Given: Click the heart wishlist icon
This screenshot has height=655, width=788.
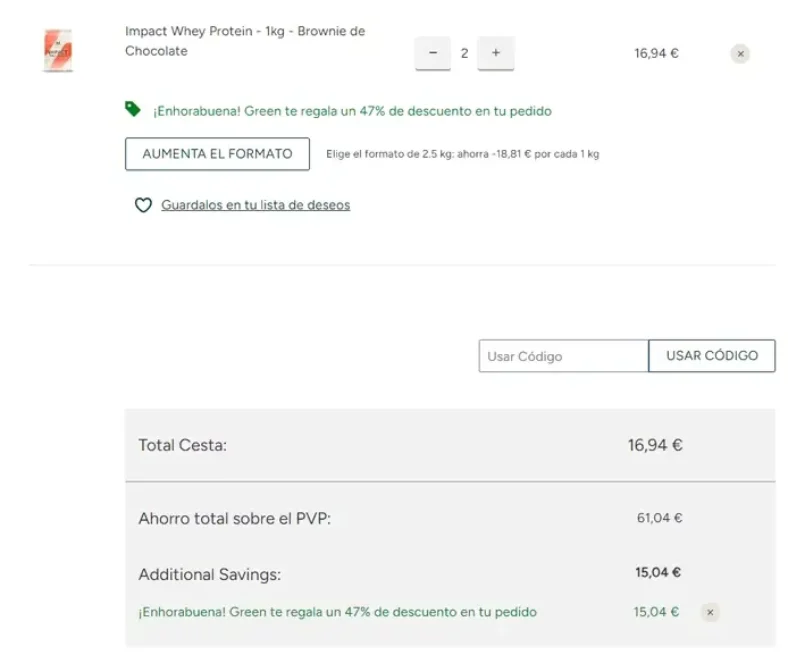Looking at the screenshot, I should point(143,206).
